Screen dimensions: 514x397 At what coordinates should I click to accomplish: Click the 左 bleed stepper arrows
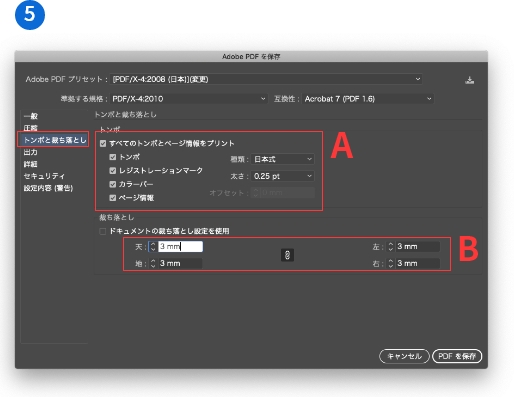click(391, 247)
